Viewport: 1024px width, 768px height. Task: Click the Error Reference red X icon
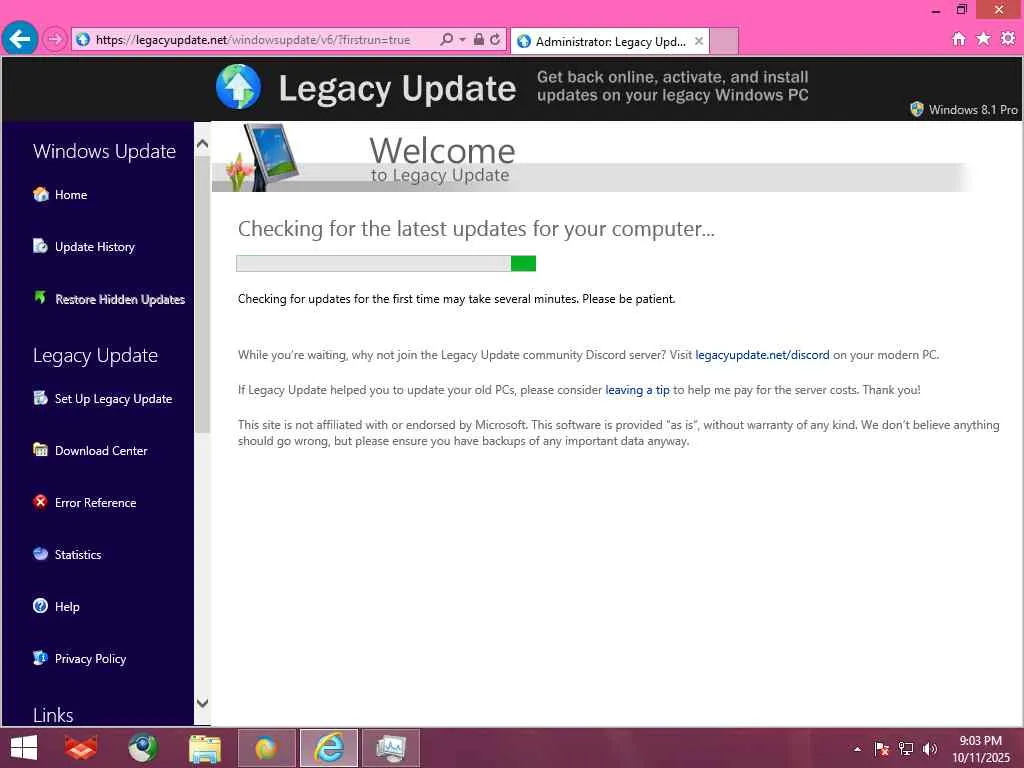click(40, 502)
